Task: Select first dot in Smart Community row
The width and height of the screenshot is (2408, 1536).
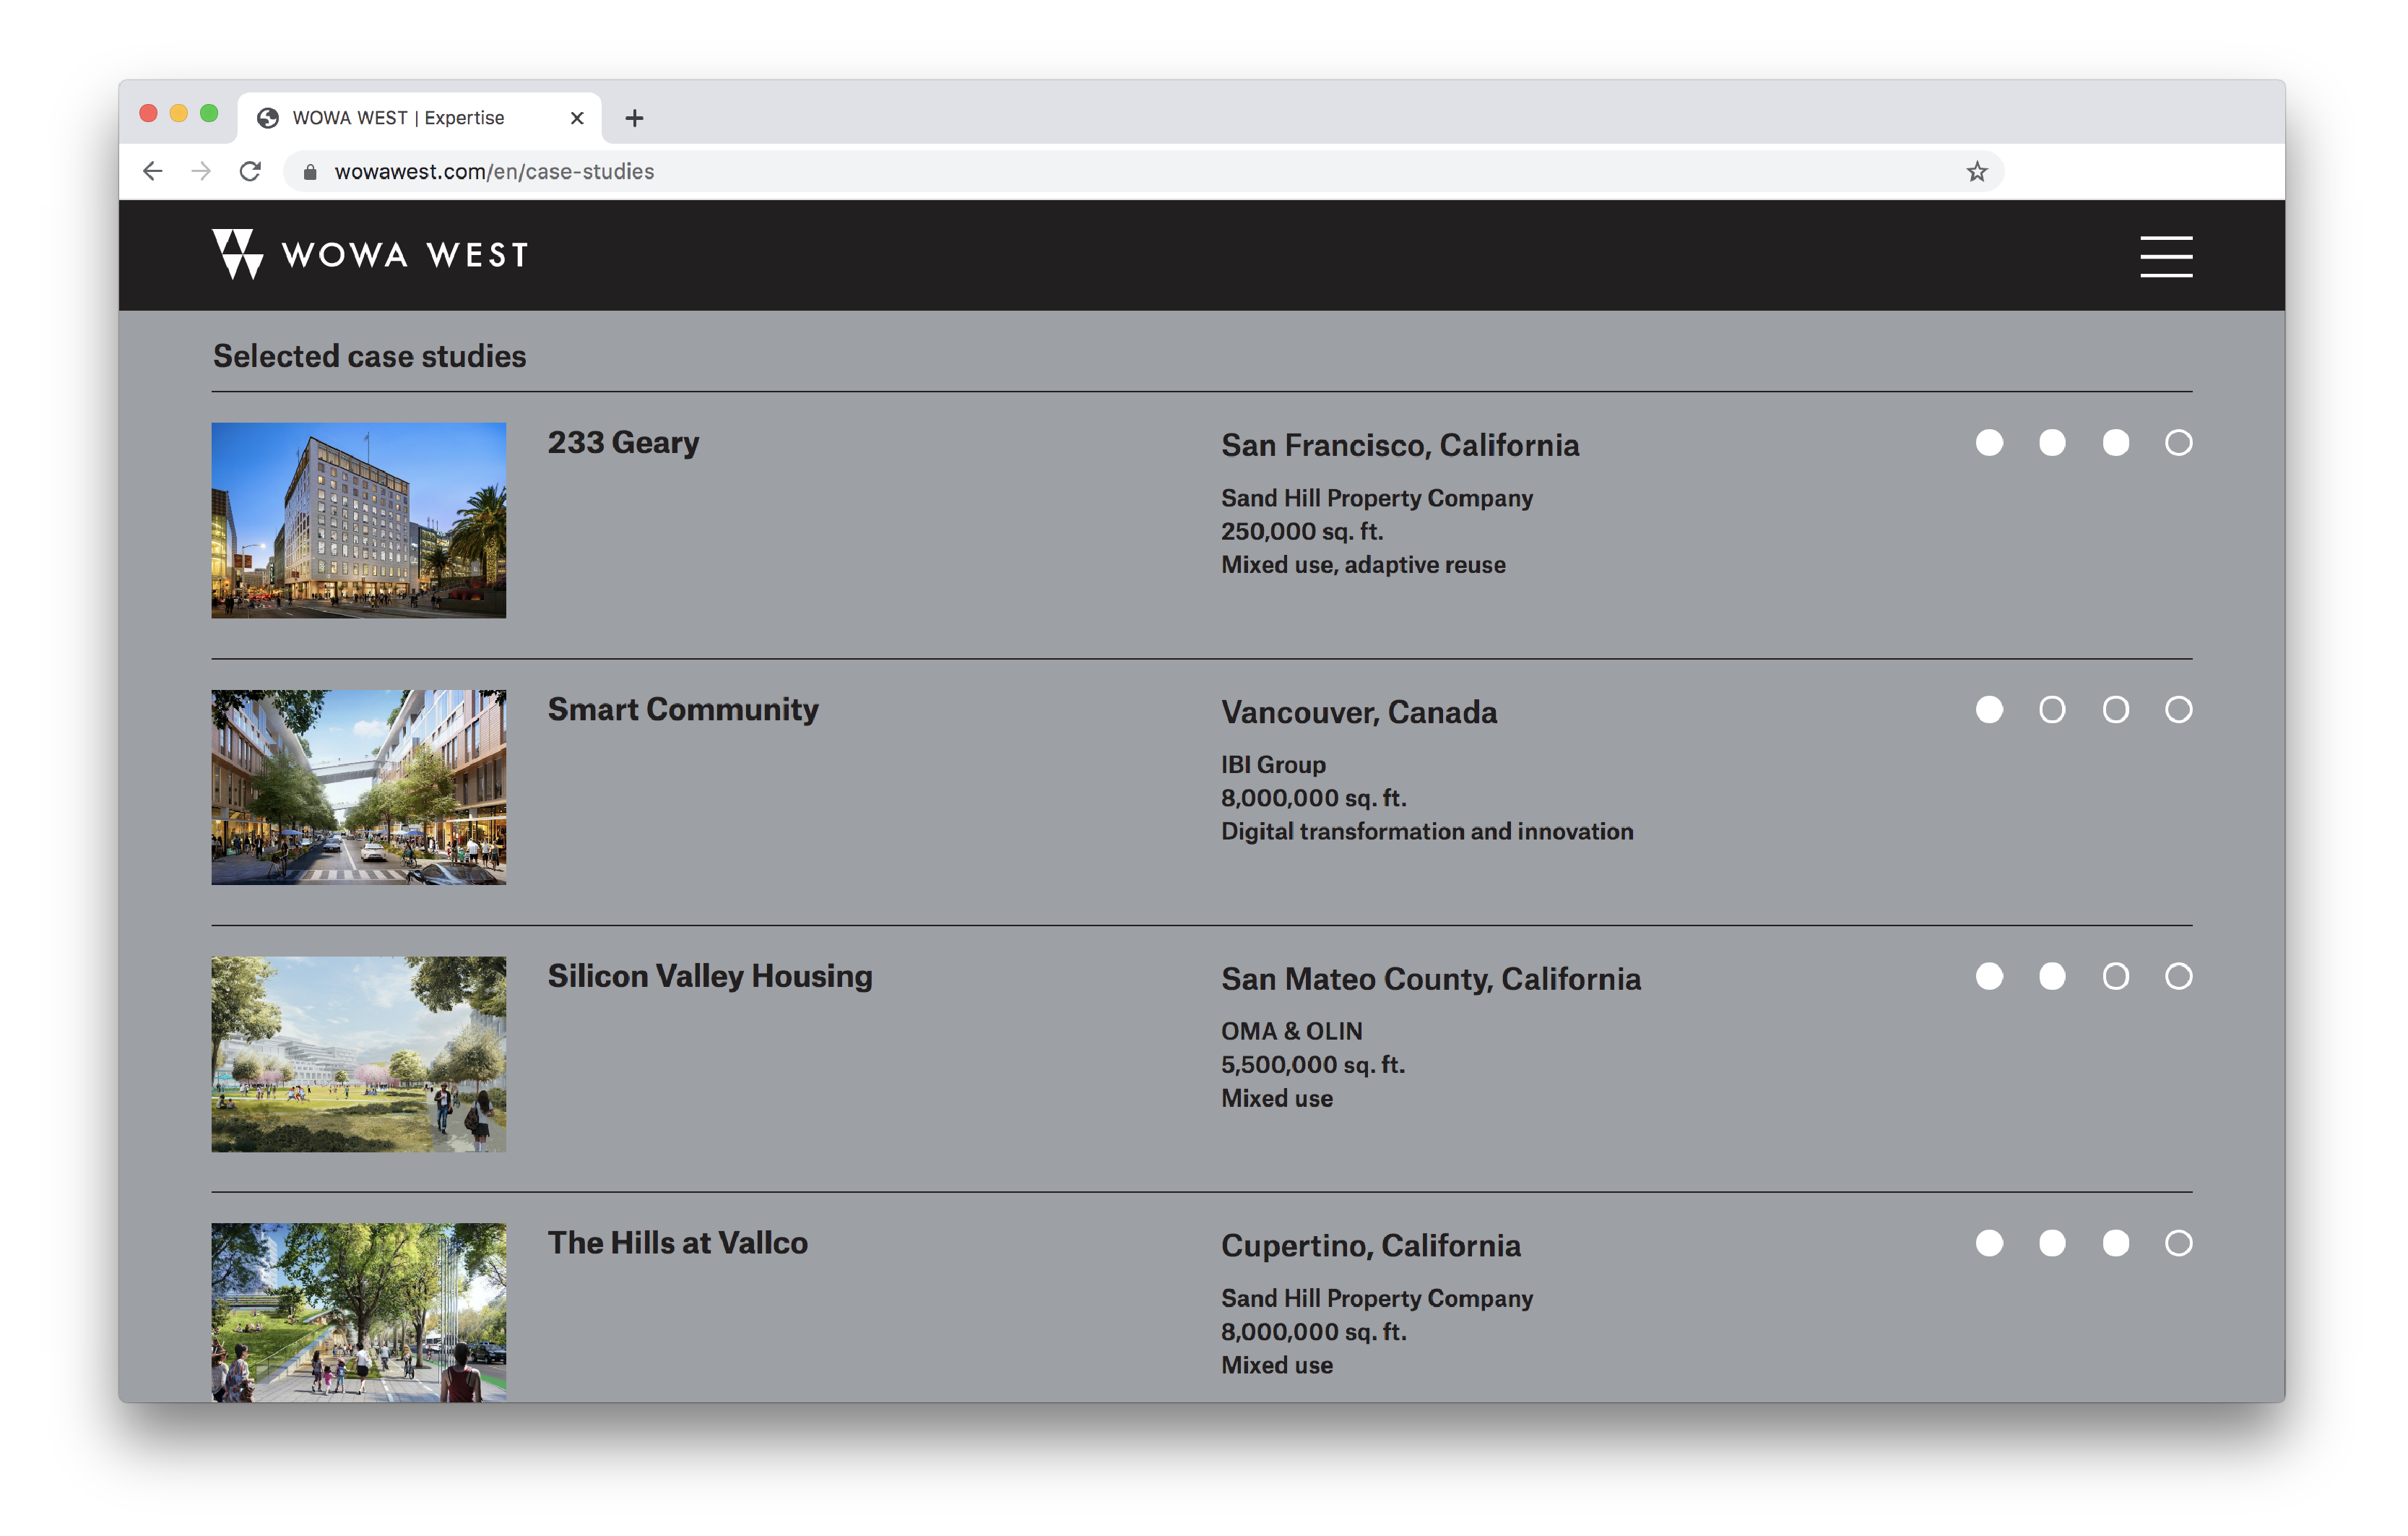Action: tap(1989, 709)
